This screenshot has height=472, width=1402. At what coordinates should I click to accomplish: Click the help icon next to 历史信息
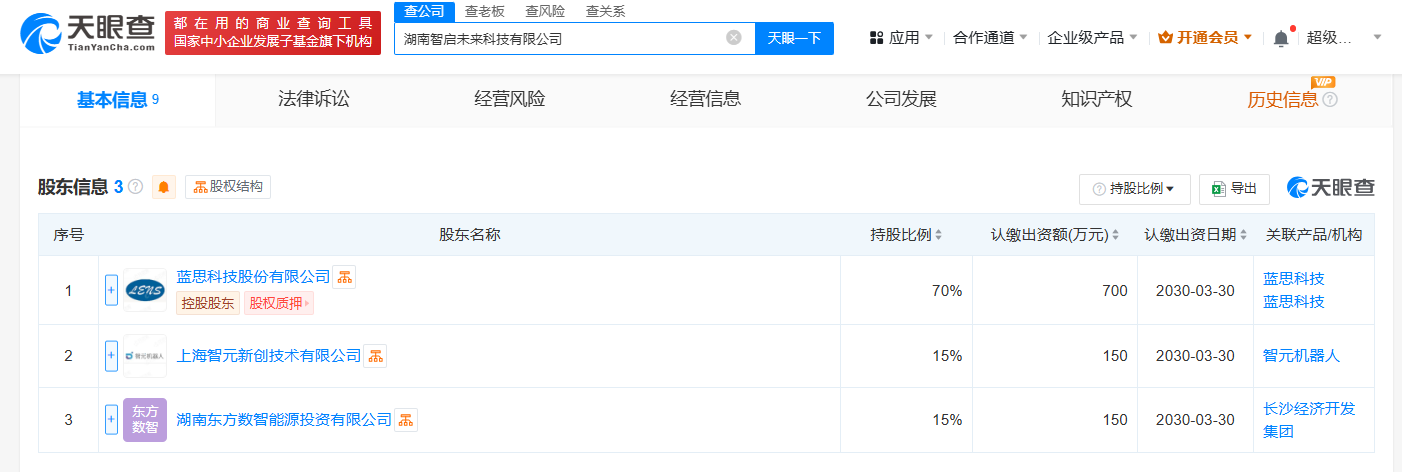pyautogui.click(x=1330, y=100)
